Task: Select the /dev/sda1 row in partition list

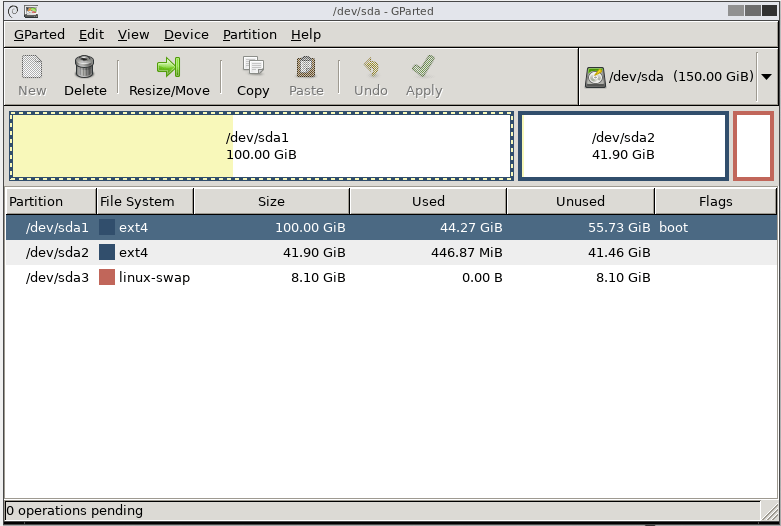Action: click(391, 227)
